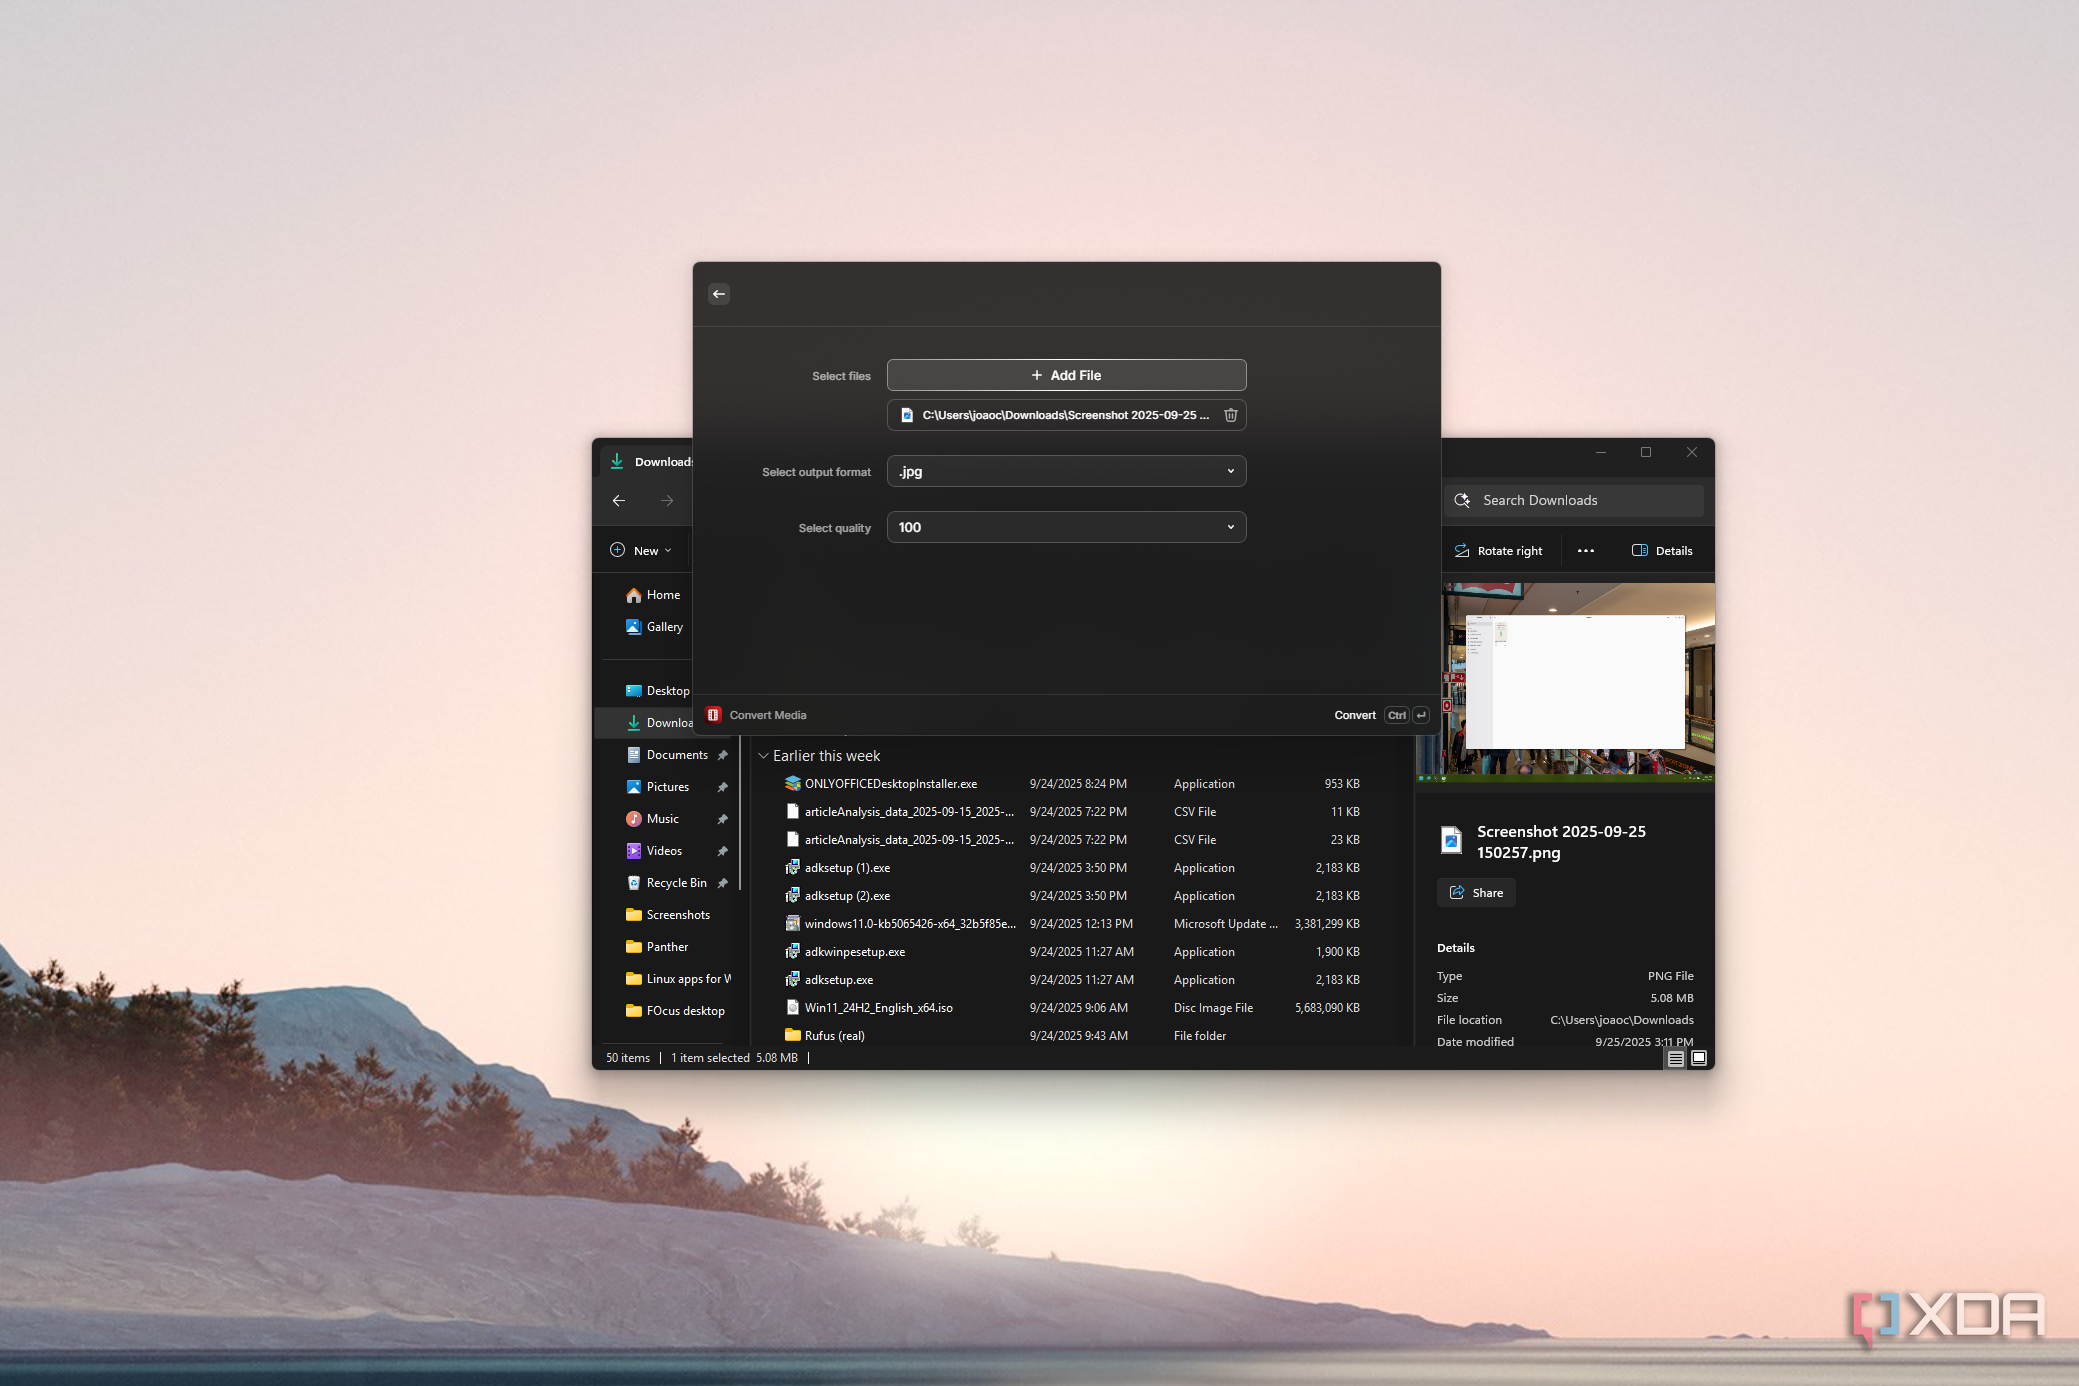The height and width of the screenshot is (1386, 2079).
Task: Unpin Documents using its pin icon
Action: click(x=722, y=755)
